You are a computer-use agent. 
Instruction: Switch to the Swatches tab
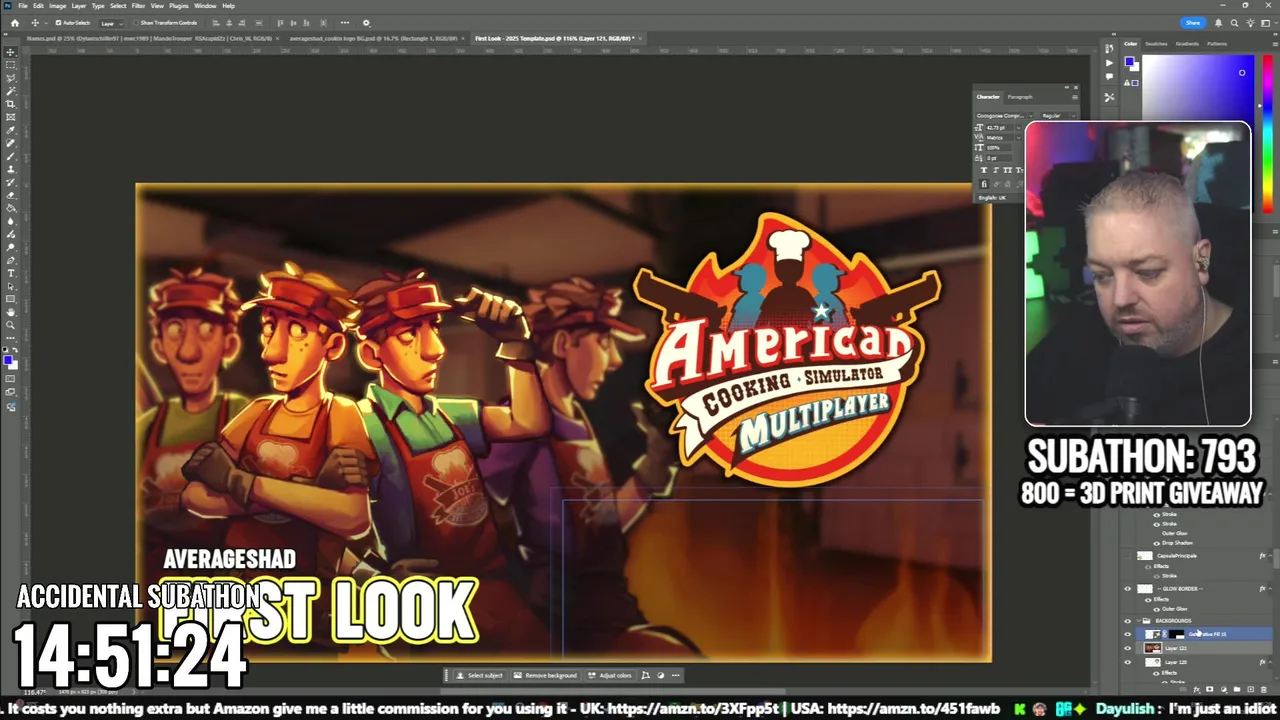coord(1156,44)
